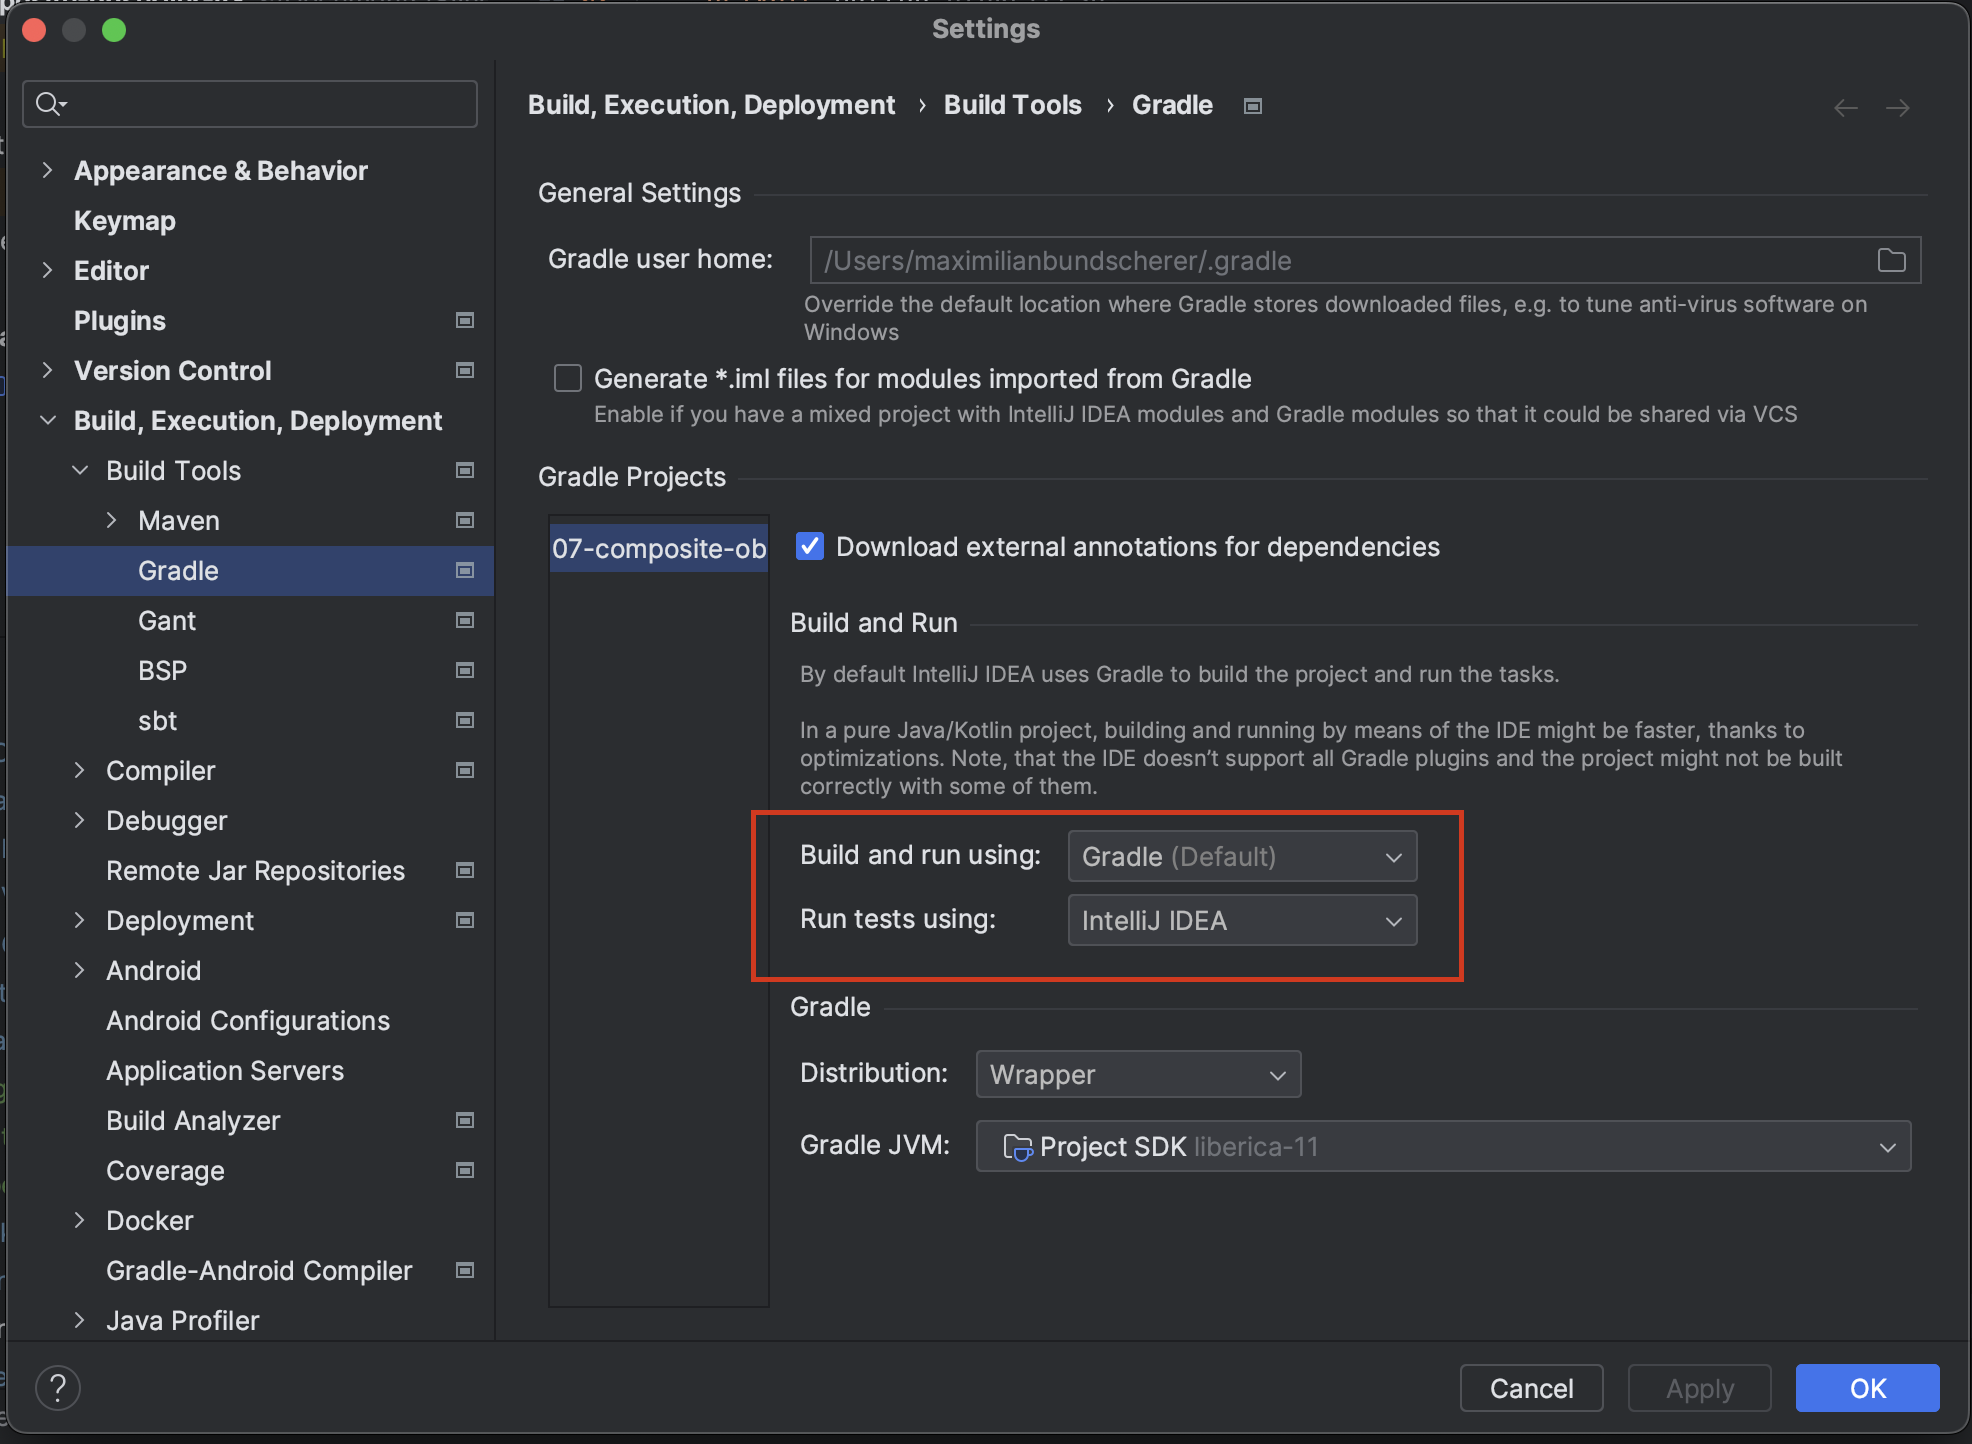This screenshot has height=1444, width=1972.
Task: Open the Build and run using dropdown
Action: click(1242, 856)
